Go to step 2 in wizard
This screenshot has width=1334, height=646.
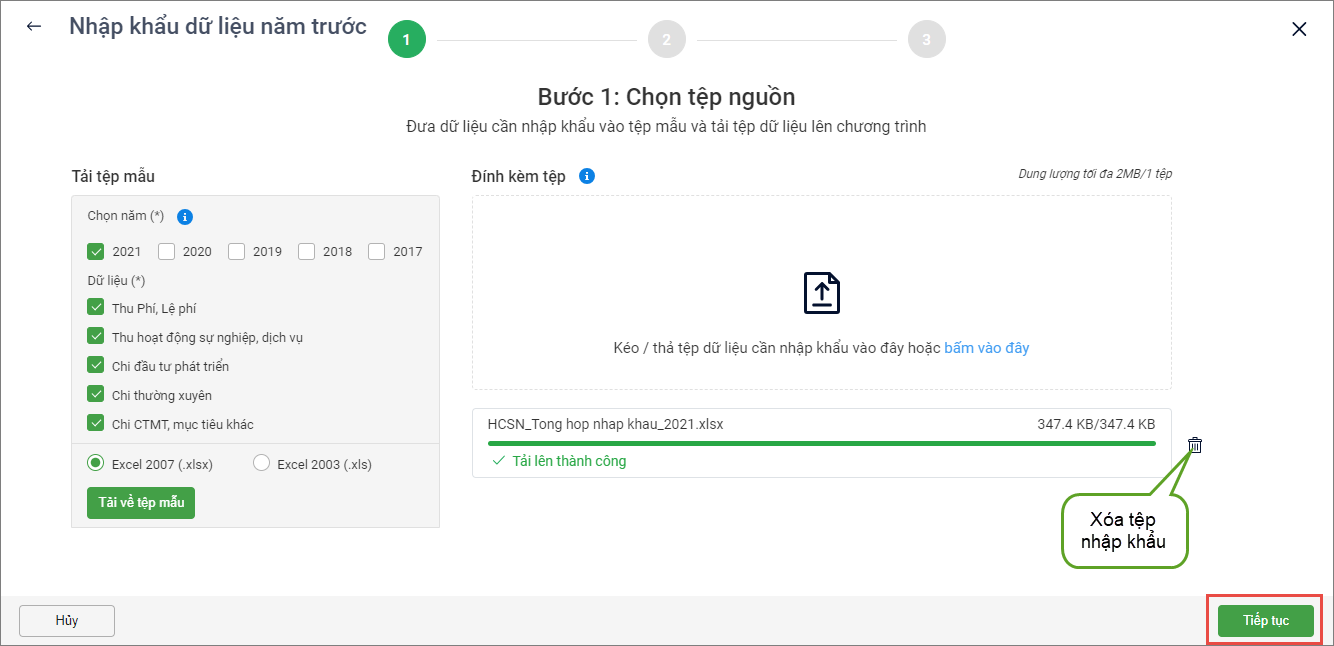point(666,40)
